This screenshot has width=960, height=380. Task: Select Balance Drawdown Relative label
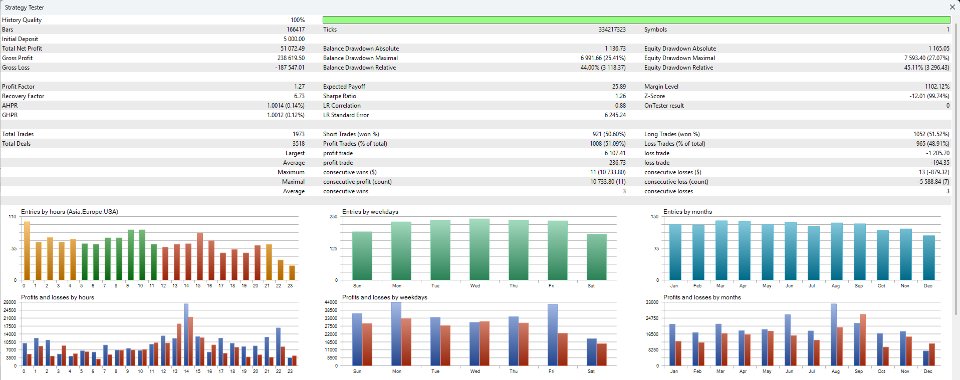click(x=359, y=67)
